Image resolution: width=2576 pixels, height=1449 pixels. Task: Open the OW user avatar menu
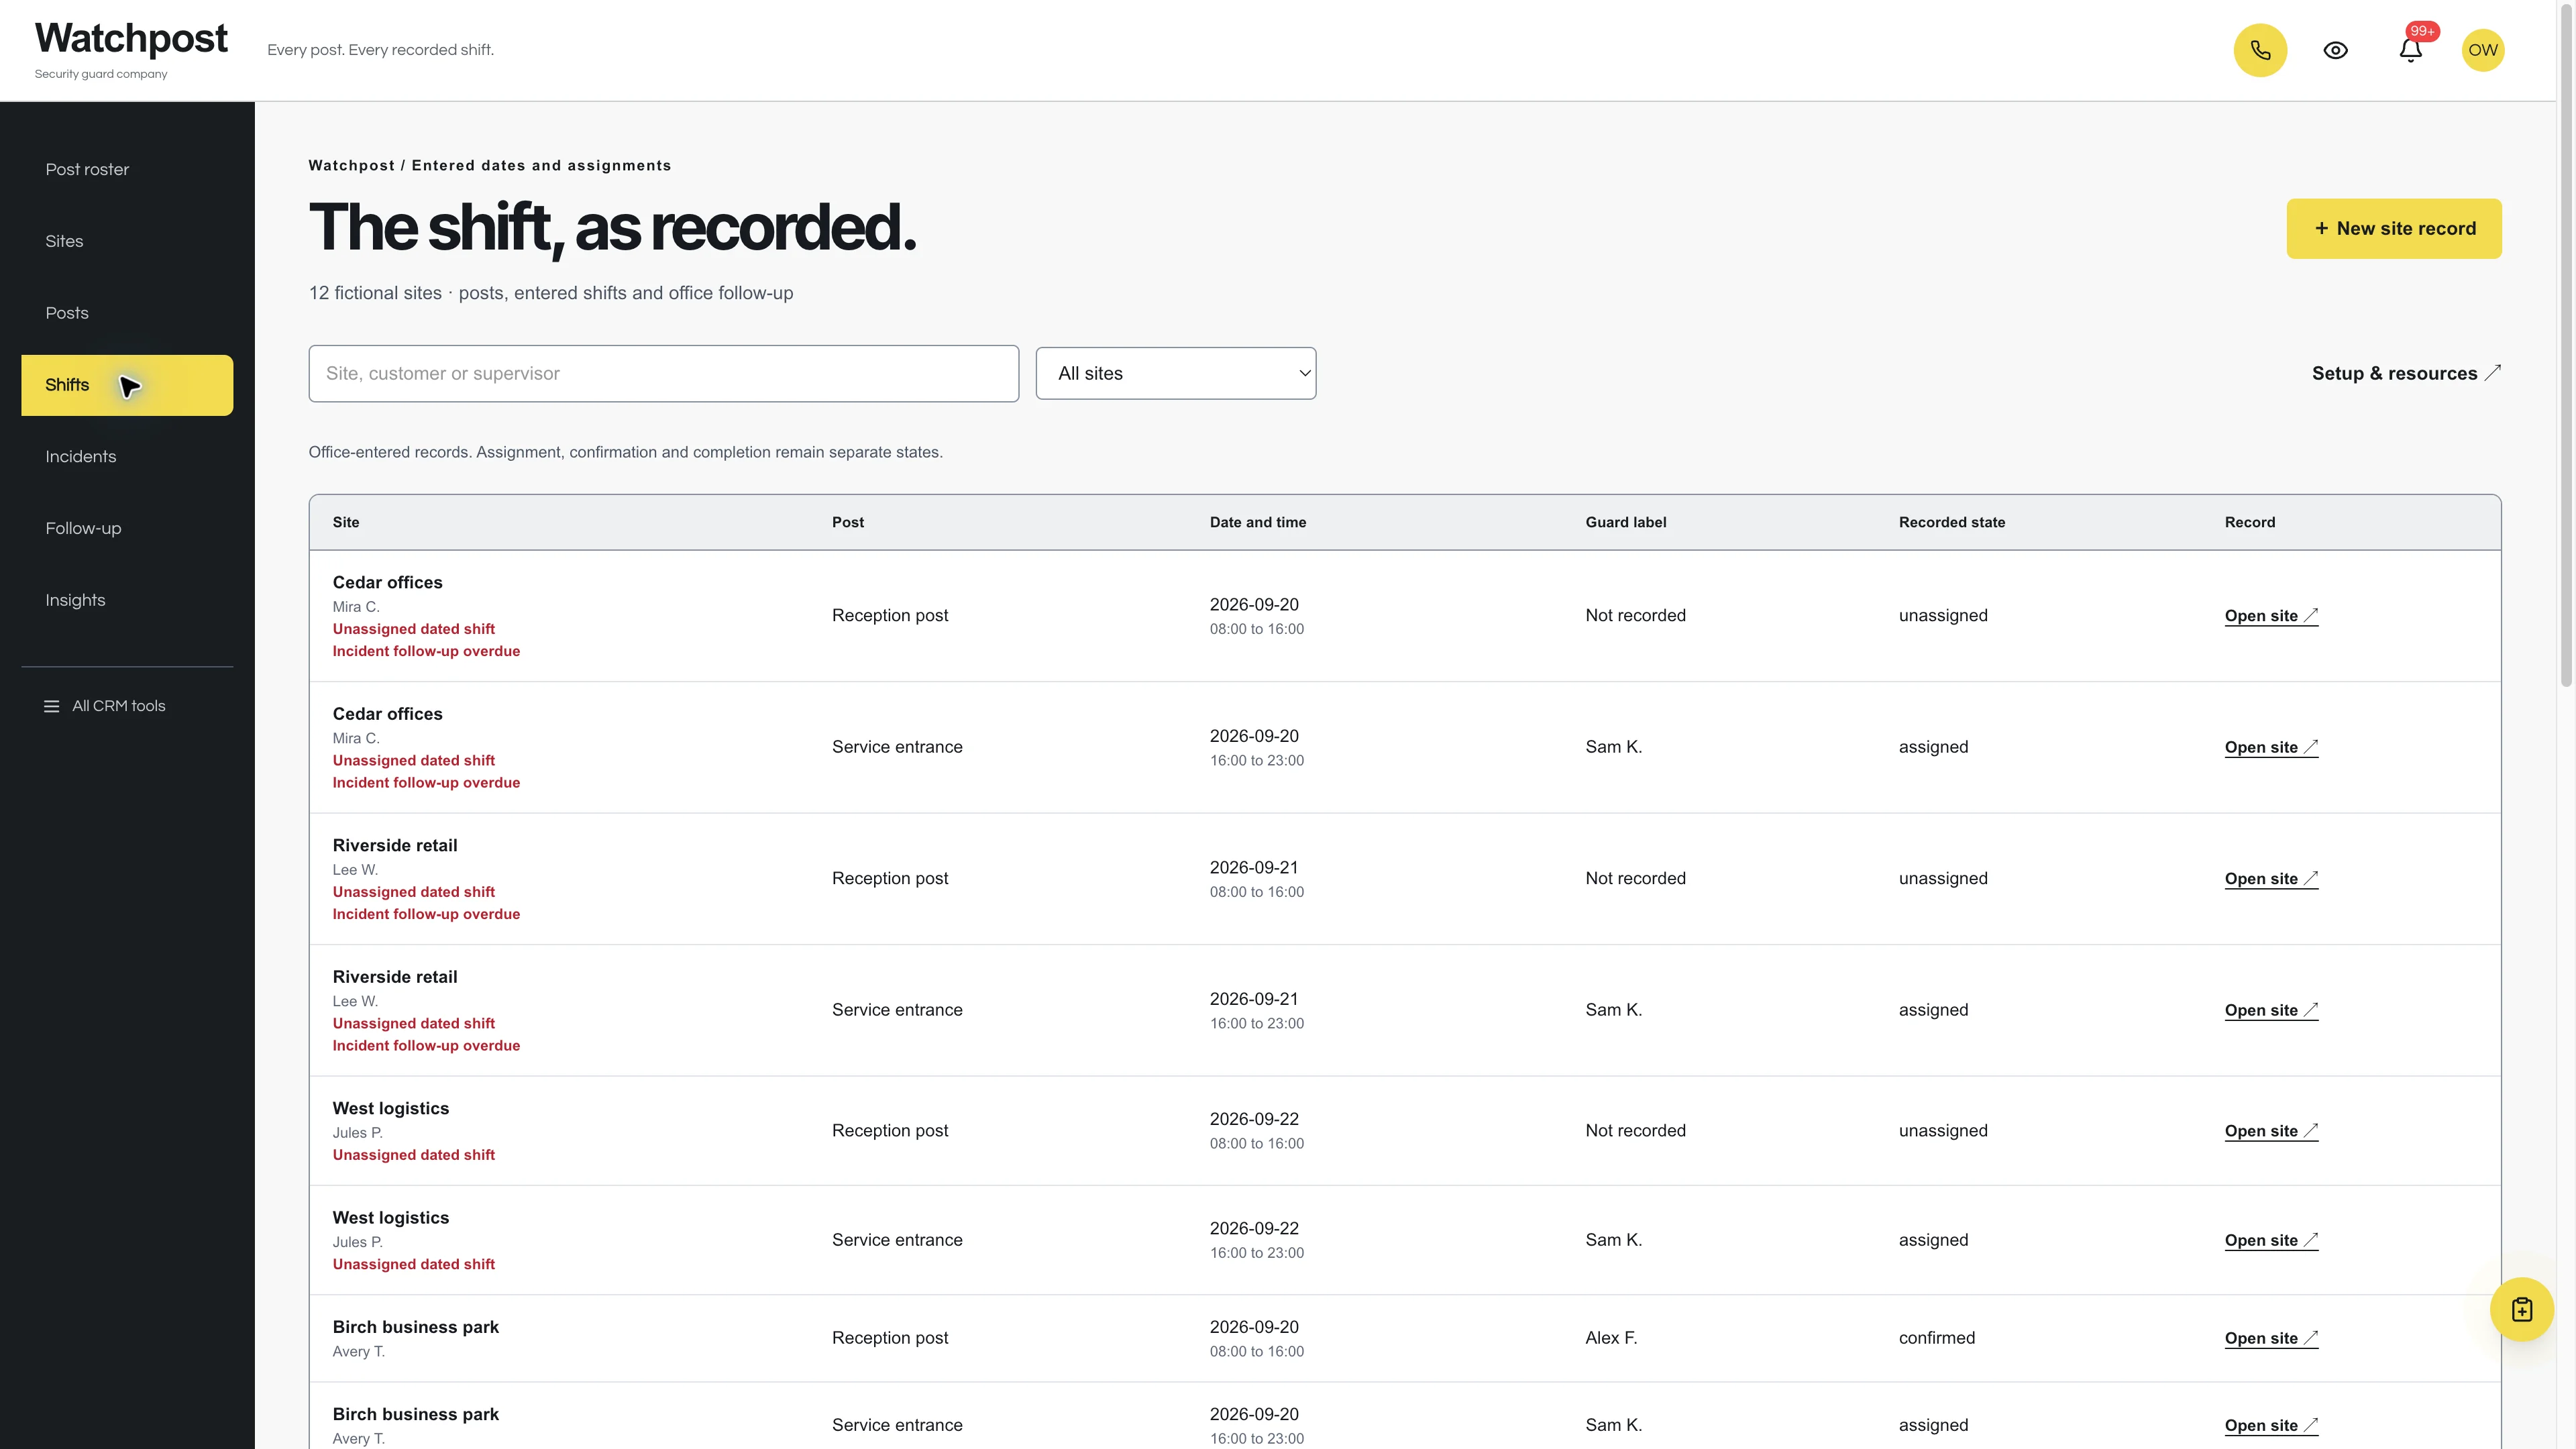click(x=2482, y=50)
